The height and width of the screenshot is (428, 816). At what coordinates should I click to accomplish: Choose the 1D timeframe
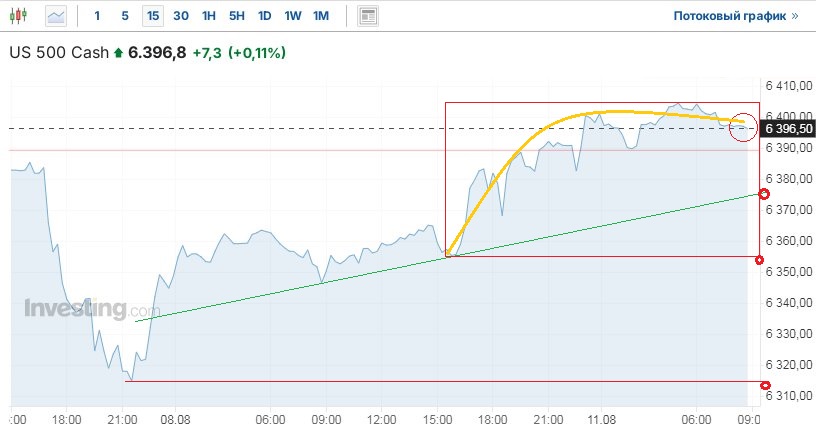click(264, 16)
